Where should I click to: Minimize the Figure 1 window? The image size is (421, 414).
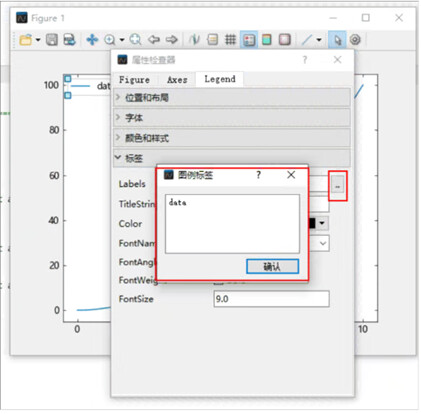point(333,18)
